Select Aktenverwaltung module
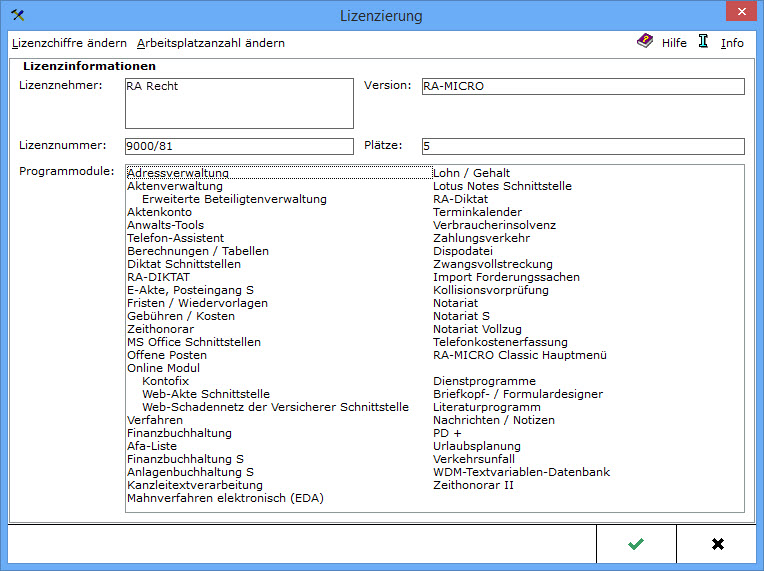The width and height of the screenshot is (764, 571). (175, 186)
